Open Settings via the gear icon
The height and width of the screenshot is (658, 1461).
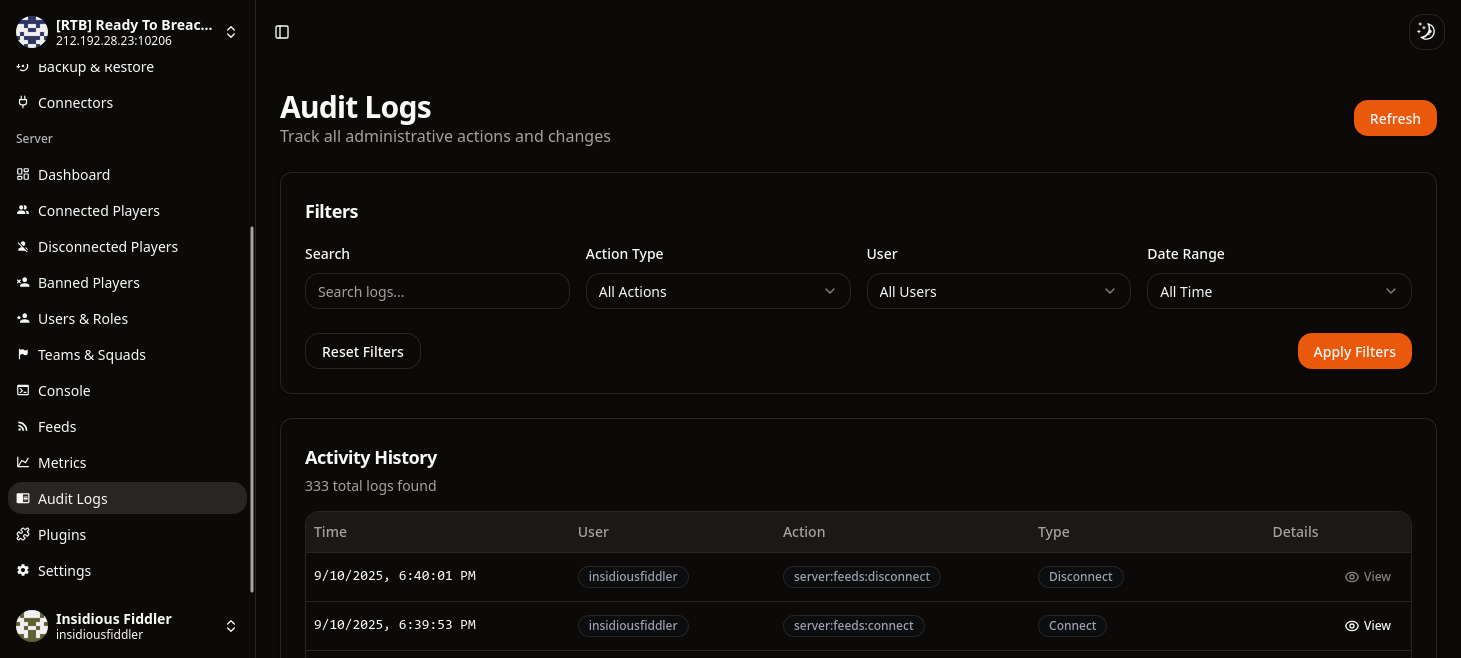(x=22, y=570)
